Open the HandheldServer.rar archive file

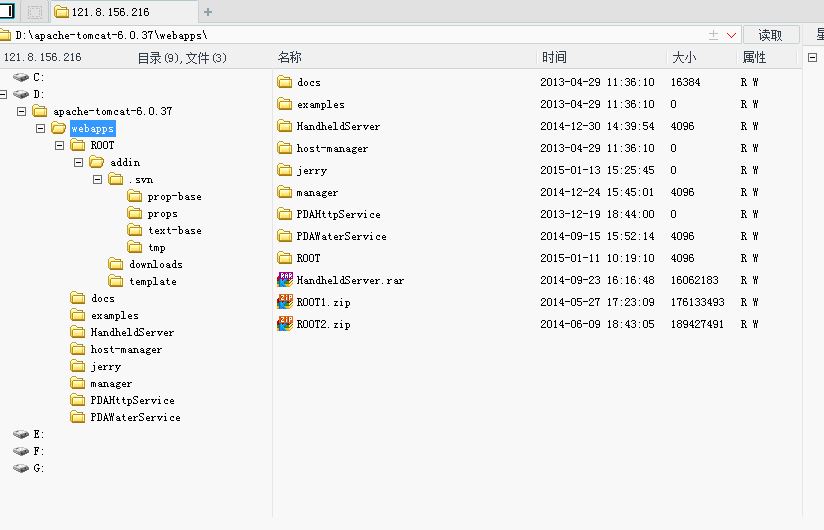pos(350,280)
